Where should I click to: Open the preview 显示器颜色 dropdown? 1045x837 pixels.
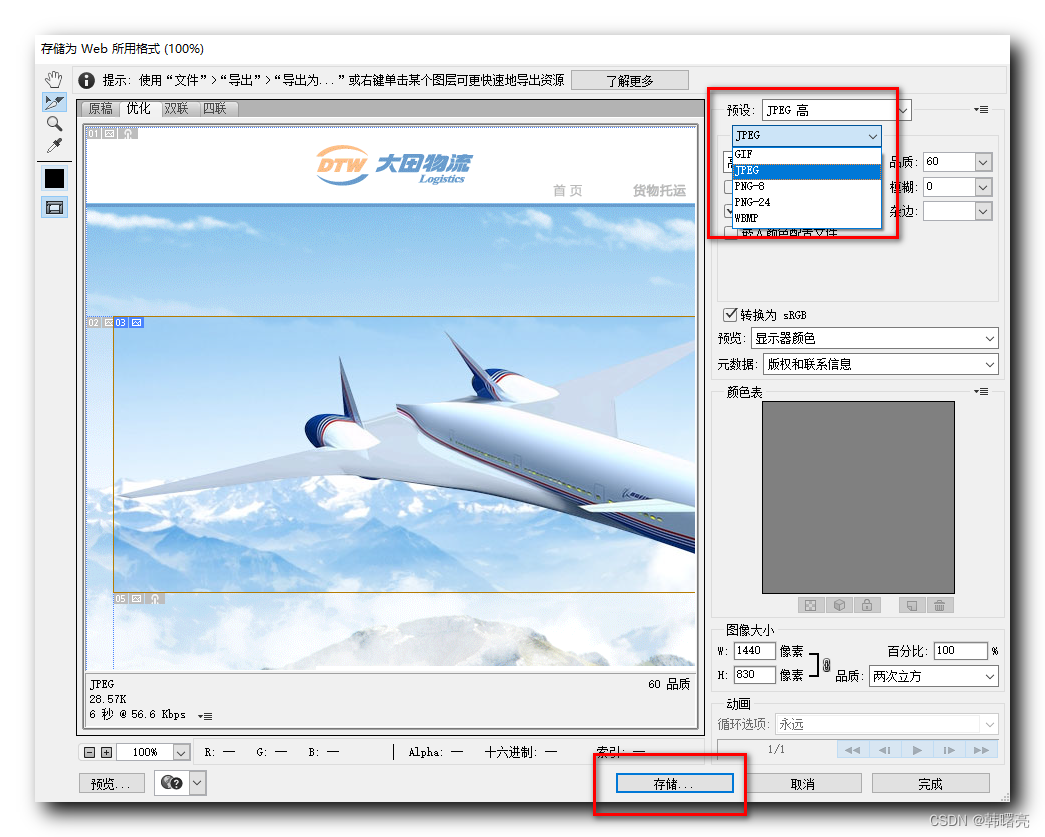(874, 339)
